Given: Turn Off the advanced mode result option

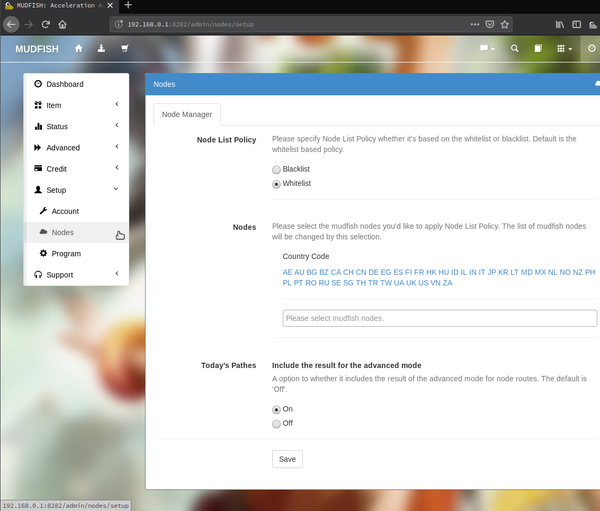Looking at the screenshot, I should point(276,424).
